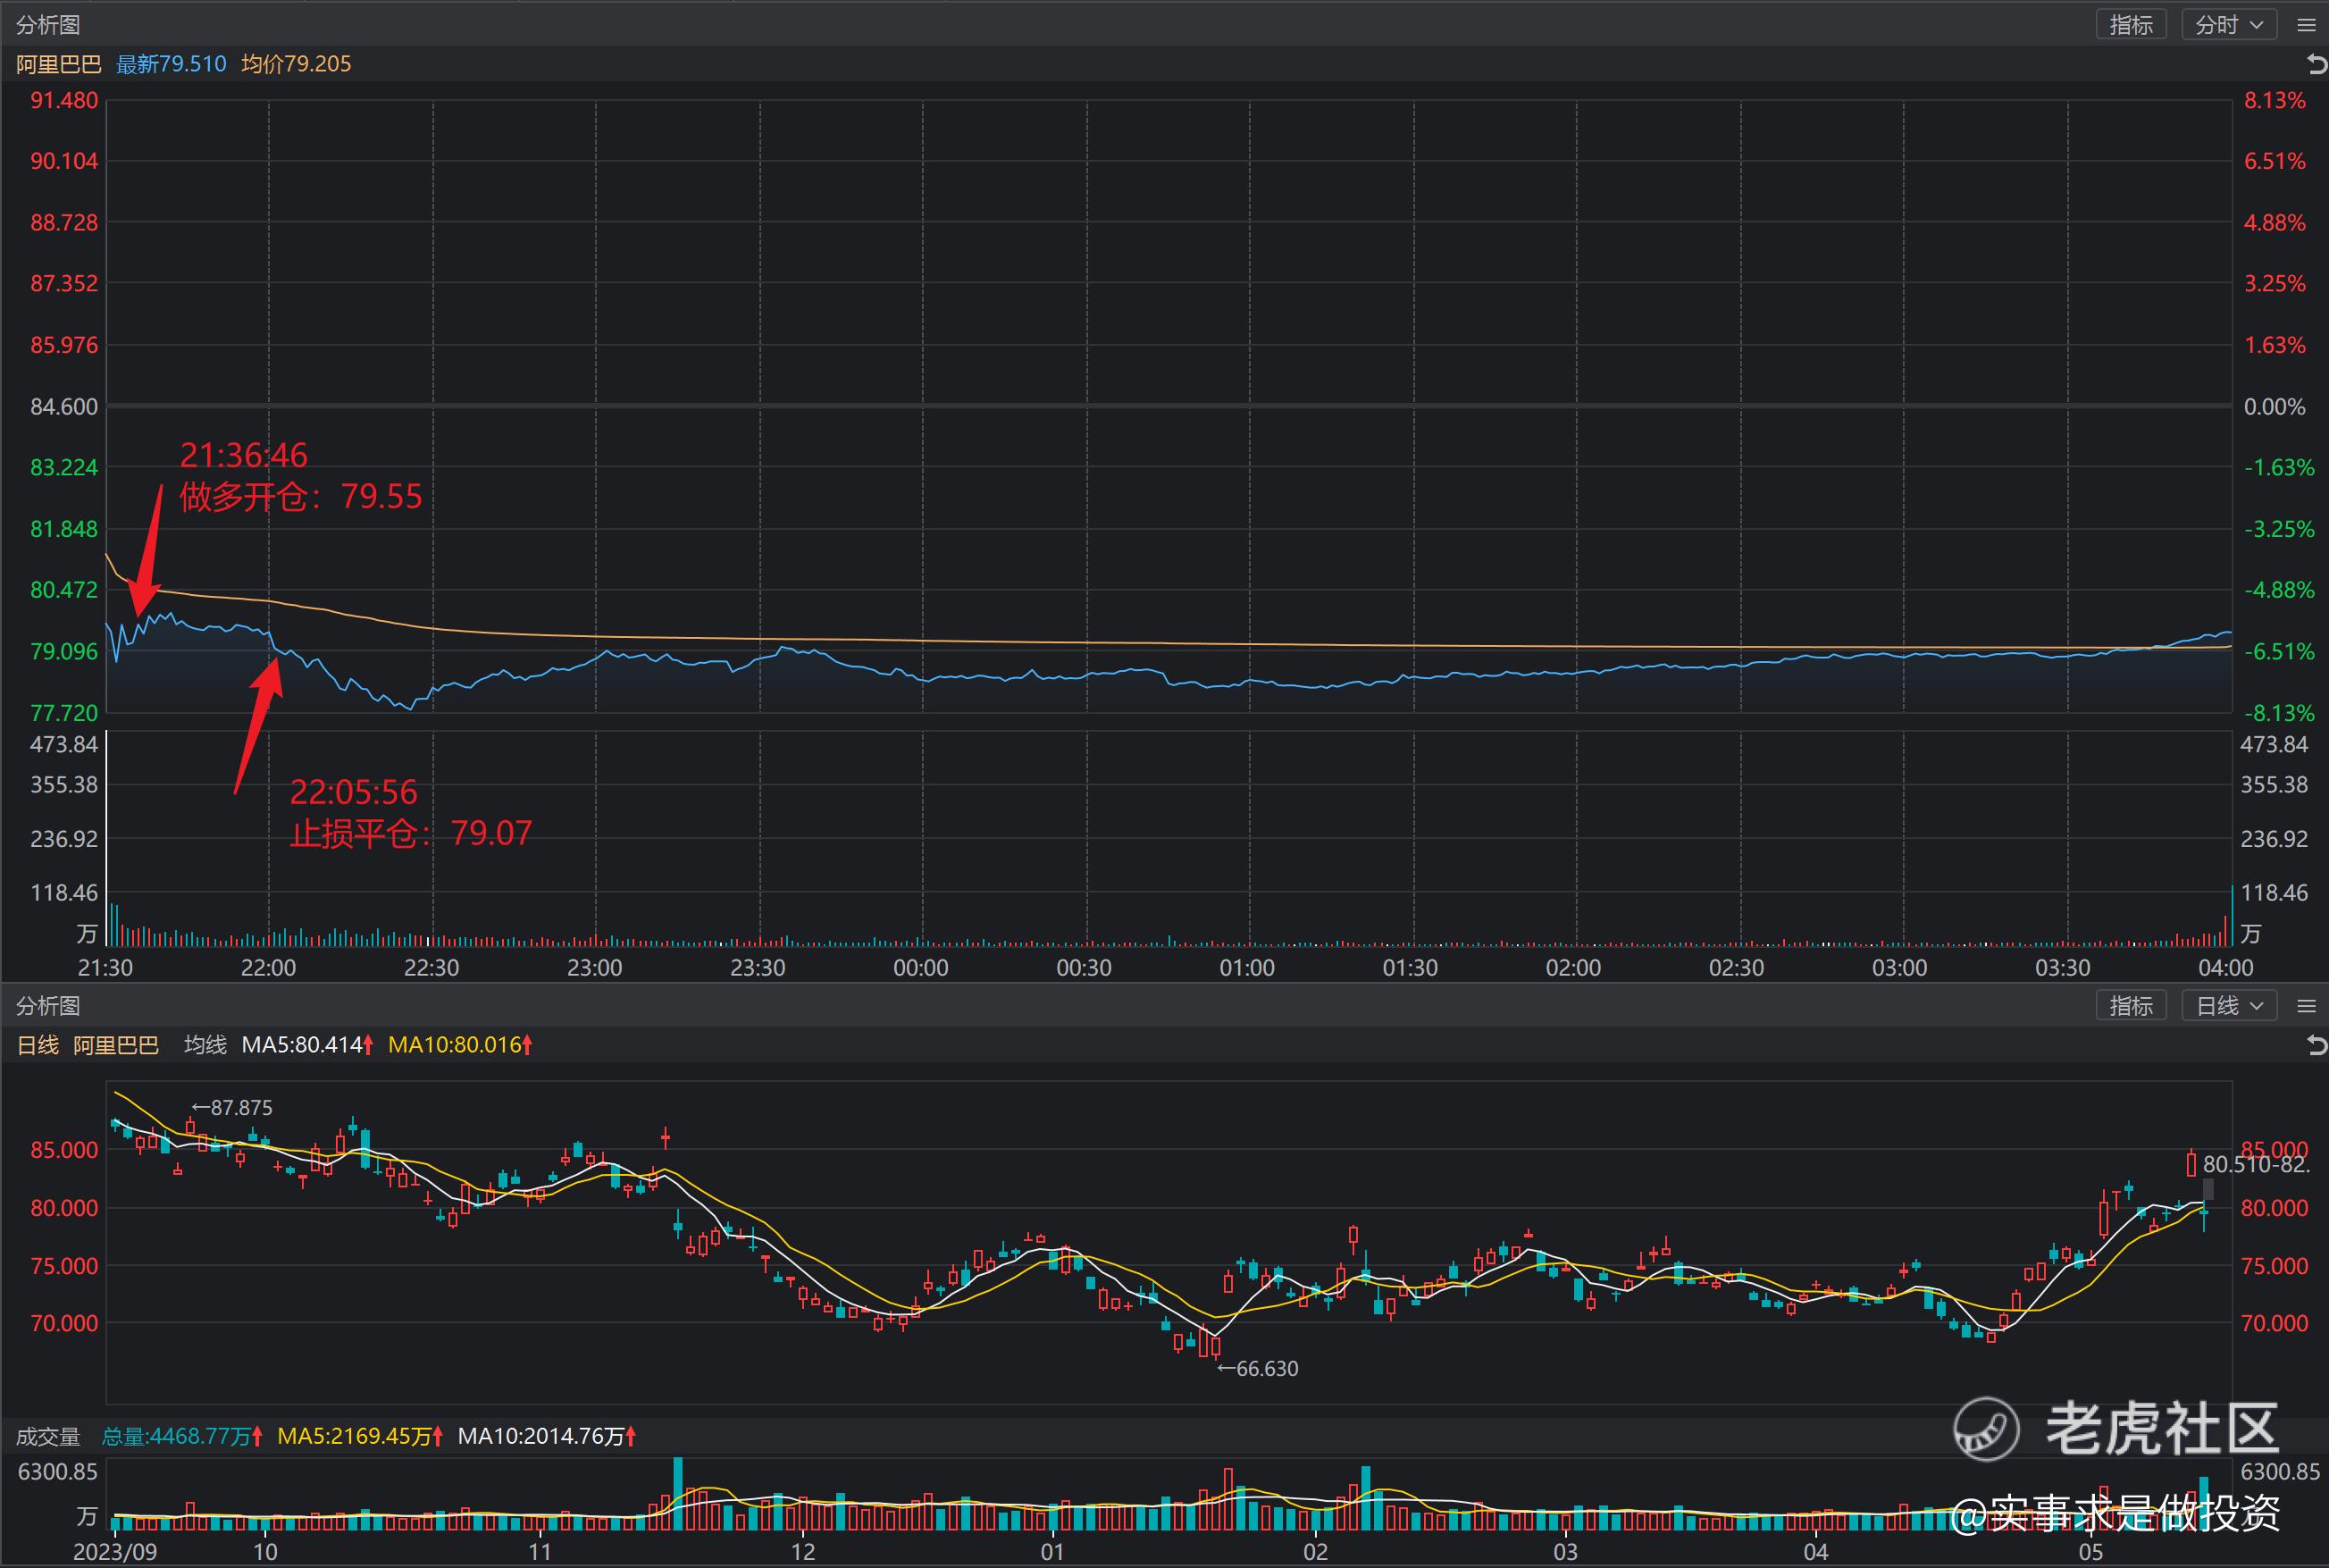Toggle the 均价79.205 average price label
The image size is (2329, 1568).
[296, 64]
